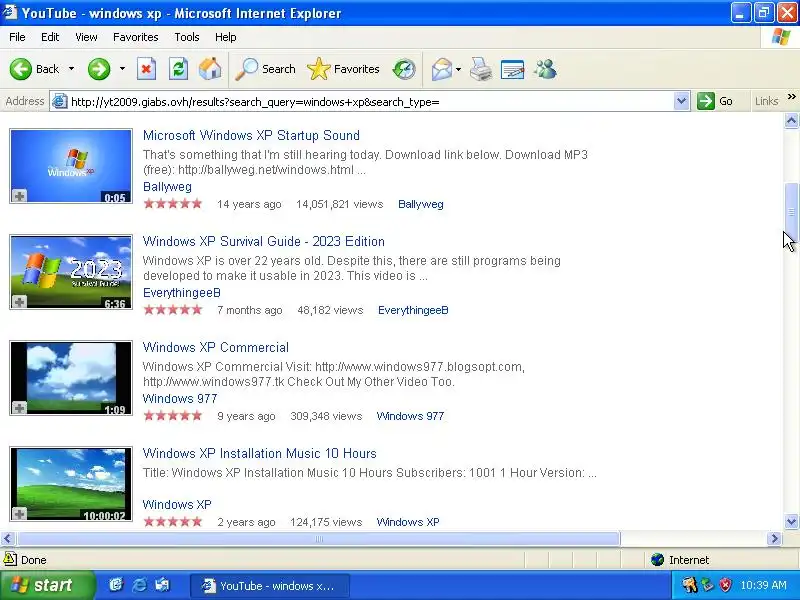This screenshot has width=800, height=600.
Task: Click the Windows flag logo throbber
Action: click(x=781, y=37)
